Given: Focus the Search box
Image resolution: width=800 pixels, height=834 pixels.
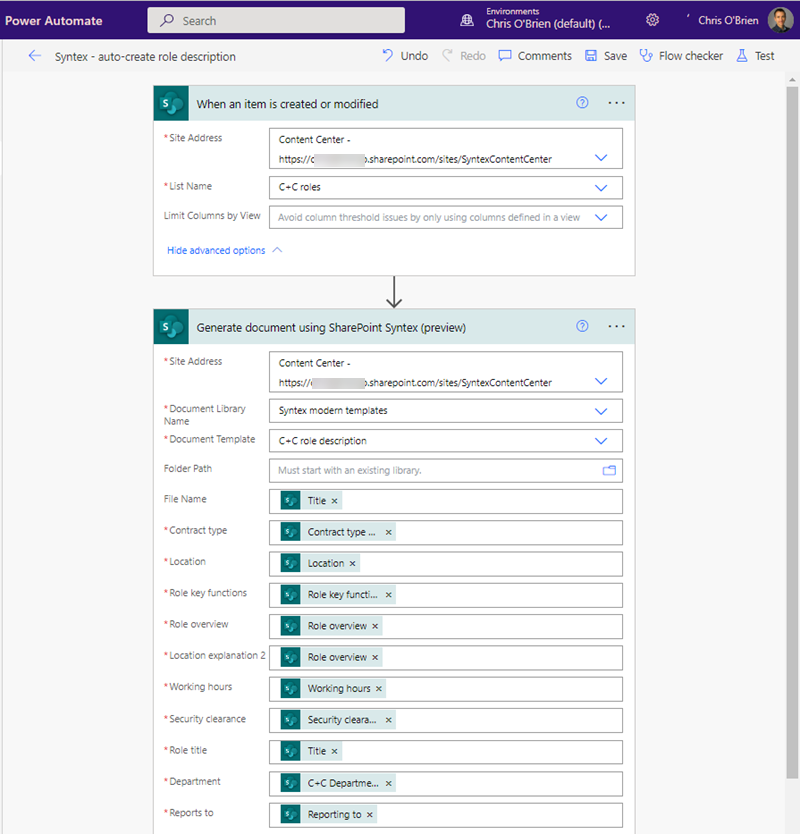Looking at the screenshot, I should tap(276, 20).
